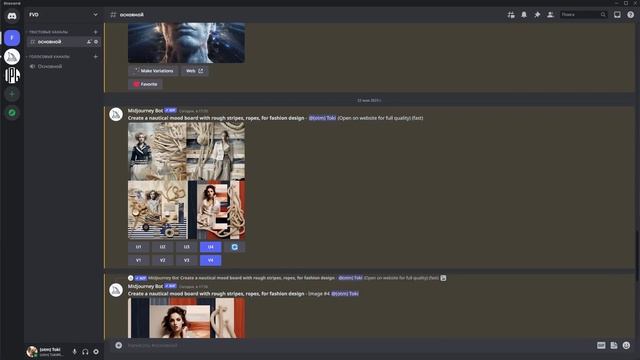Click the U3 upscale button
Viewport: 640px width, 360px height.
pyautogui.click(x=187, y=247)
